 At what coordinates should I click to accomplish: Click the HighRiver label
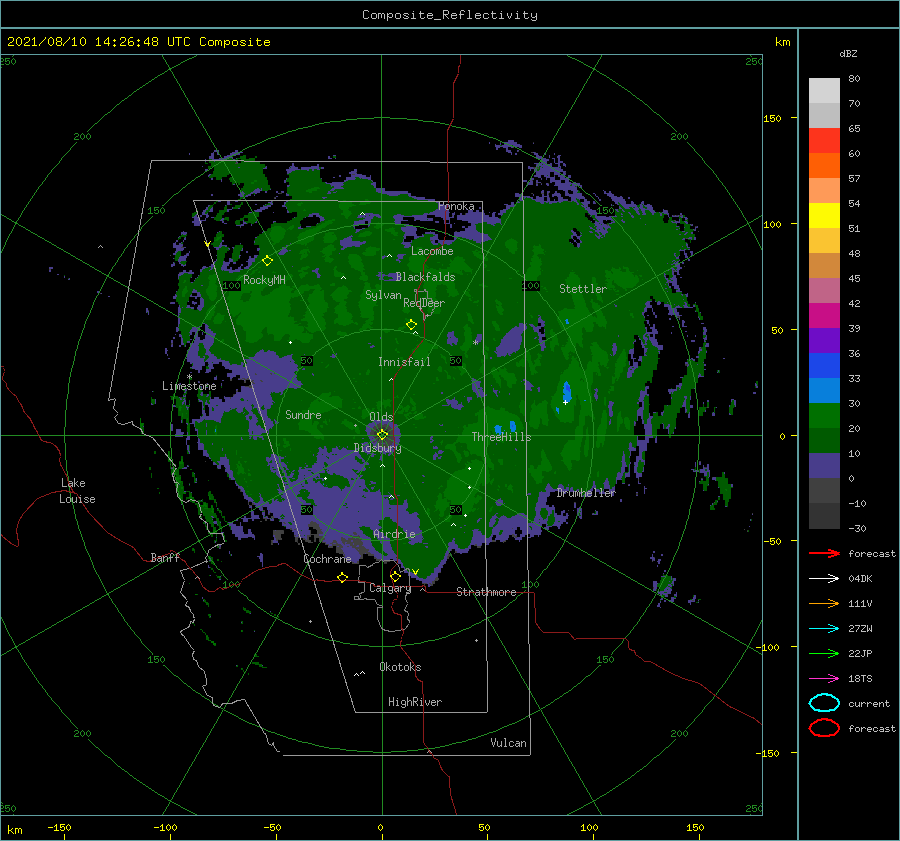coord(415,702)
